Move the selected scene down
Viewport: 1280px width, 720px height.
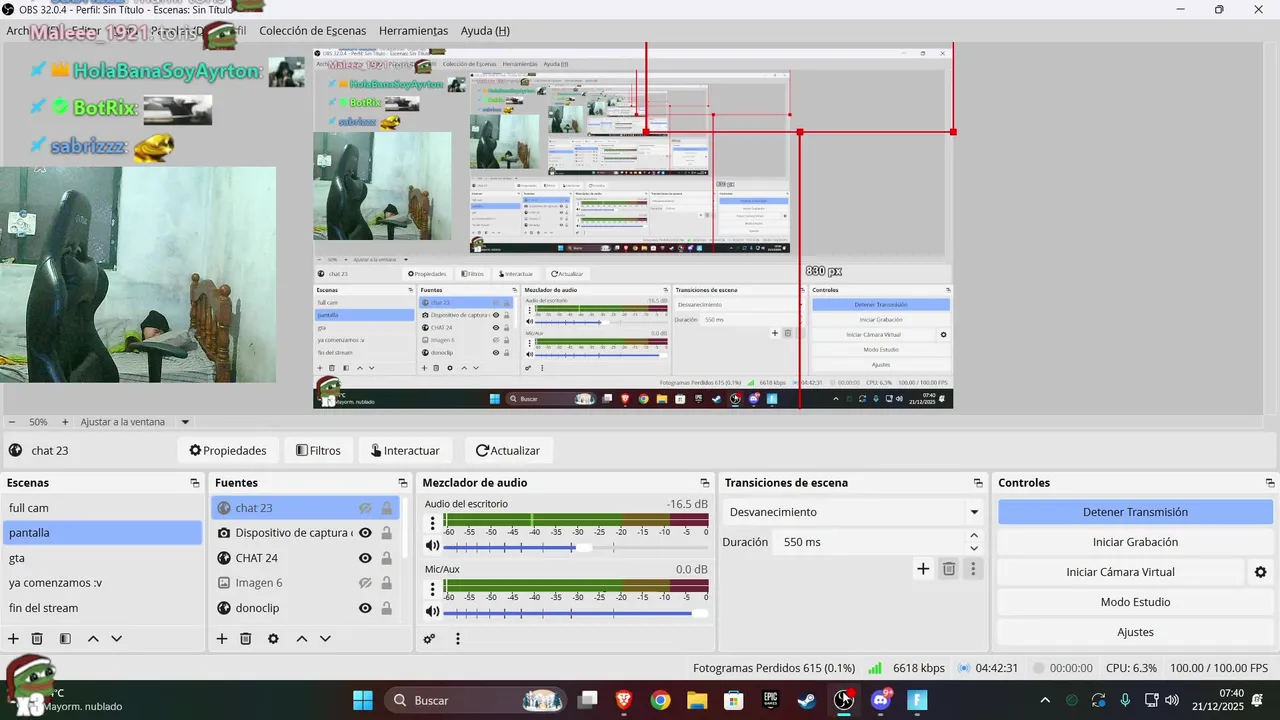(x=117, y=639)
